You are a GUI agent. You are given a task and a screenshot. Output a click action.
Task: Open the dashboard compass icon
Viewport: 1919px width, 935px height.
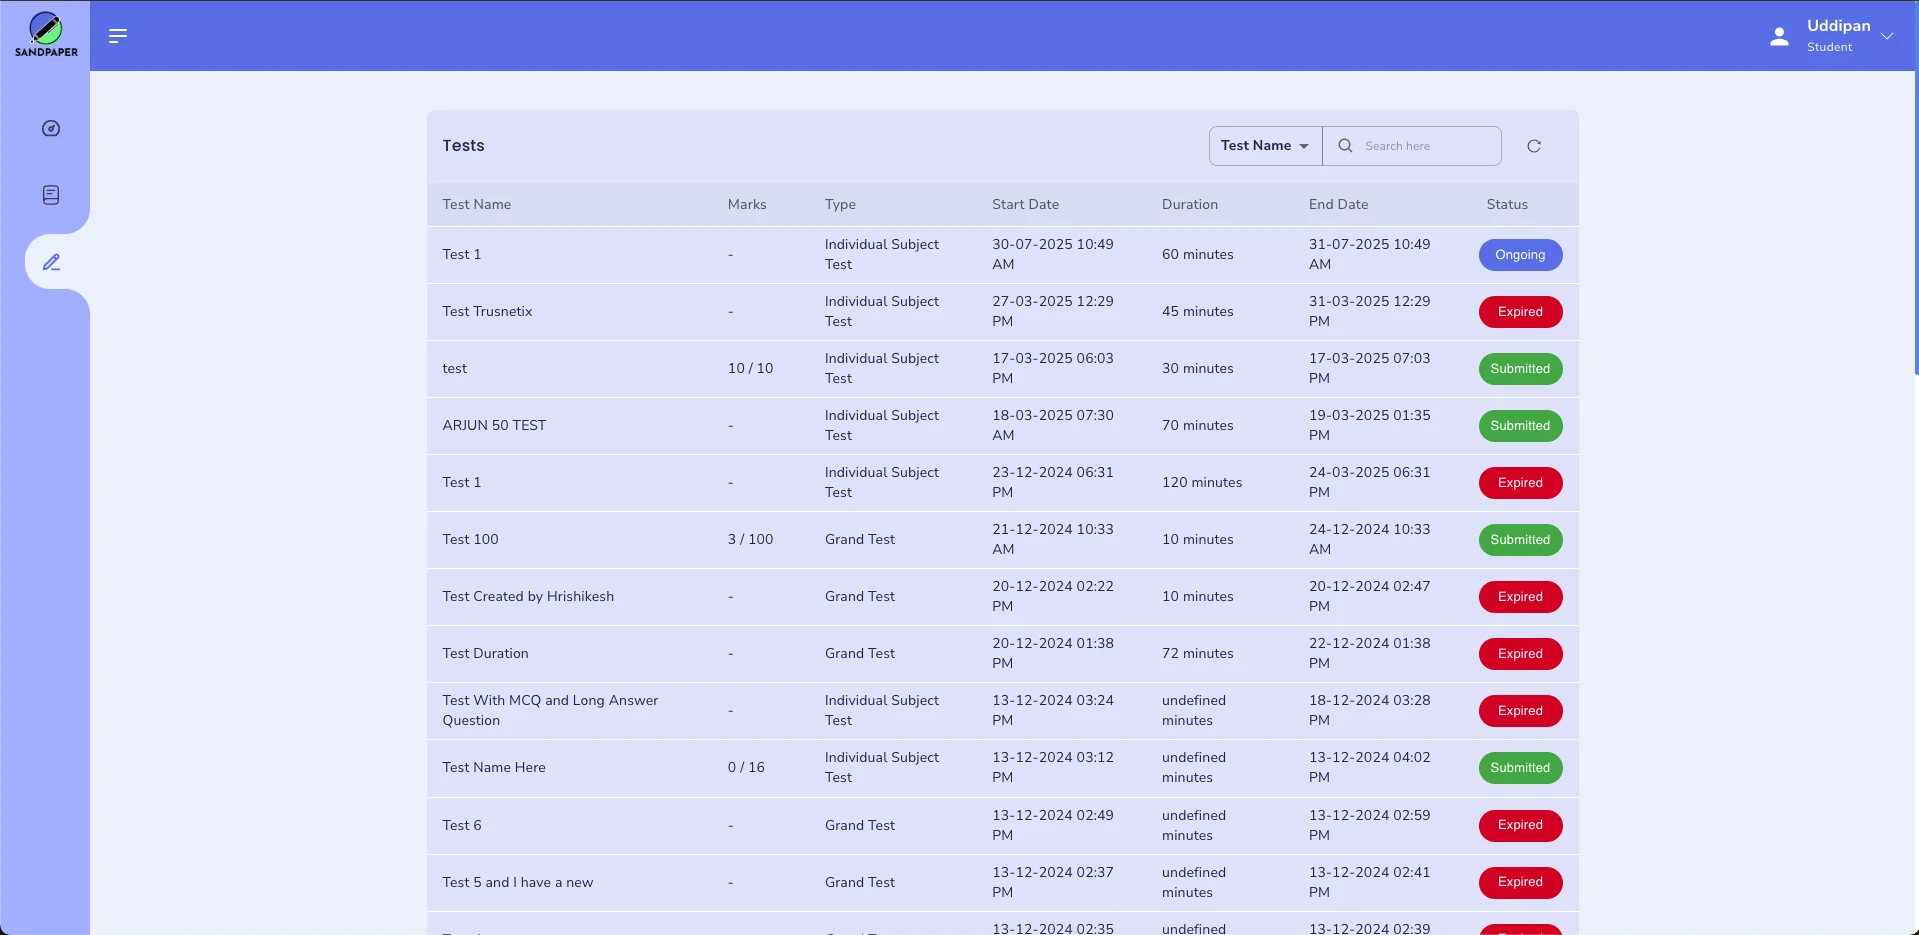point(51,128)
